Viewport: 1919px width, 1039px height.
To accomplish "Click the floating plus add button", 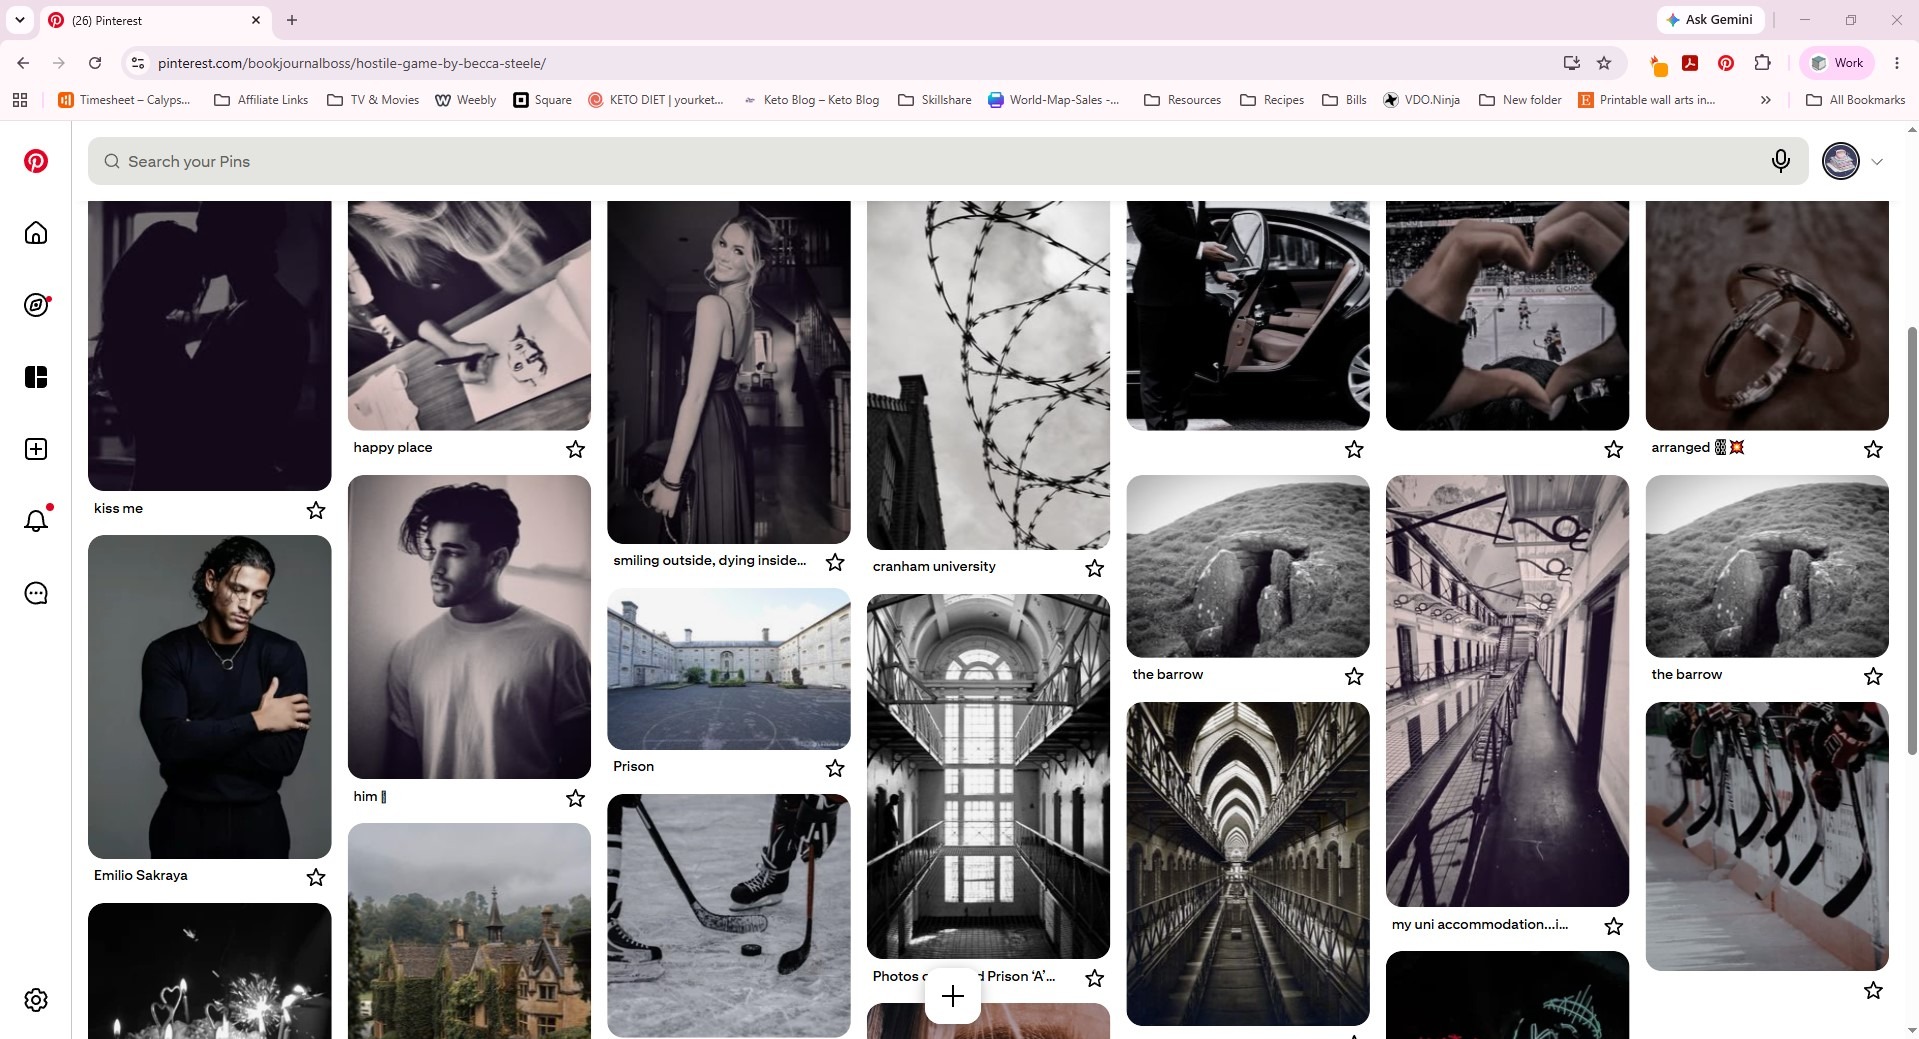I will coord(953,996).
